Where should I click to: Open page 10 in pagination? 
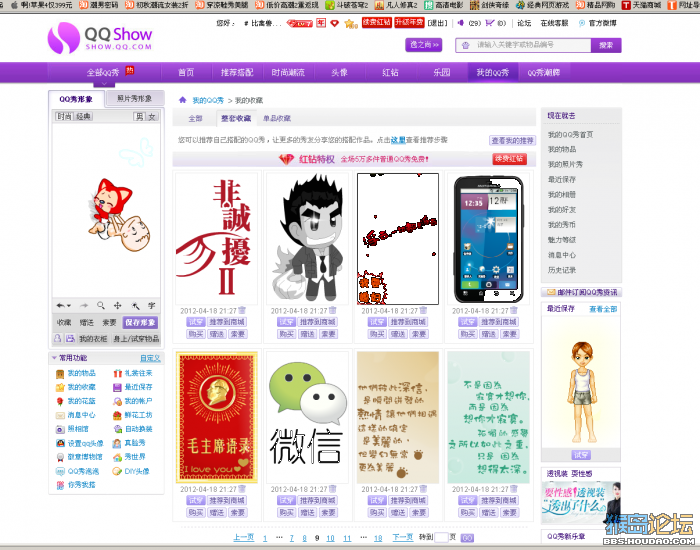point(330,538)
